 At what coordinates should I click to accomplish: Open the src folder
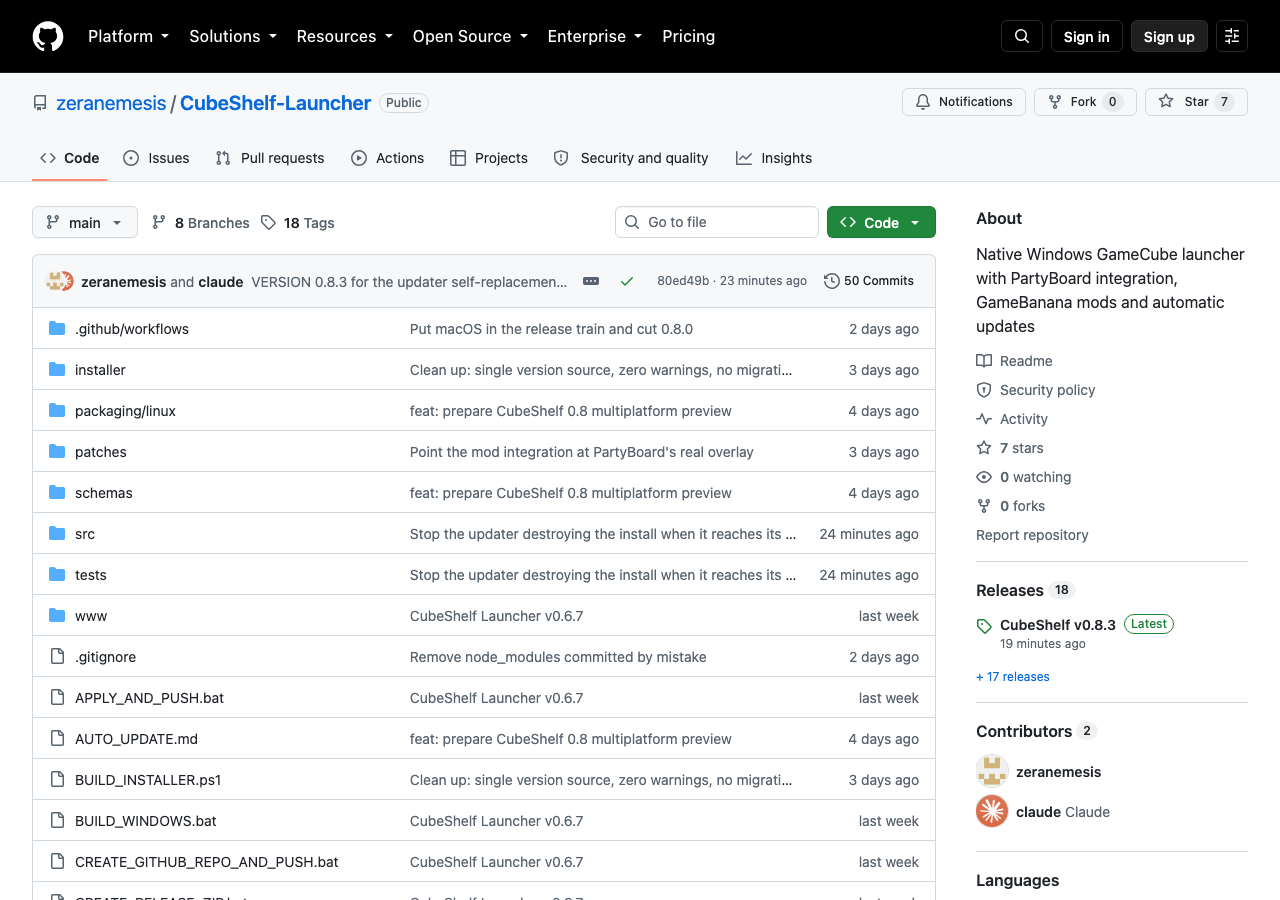tap(85, 534)
